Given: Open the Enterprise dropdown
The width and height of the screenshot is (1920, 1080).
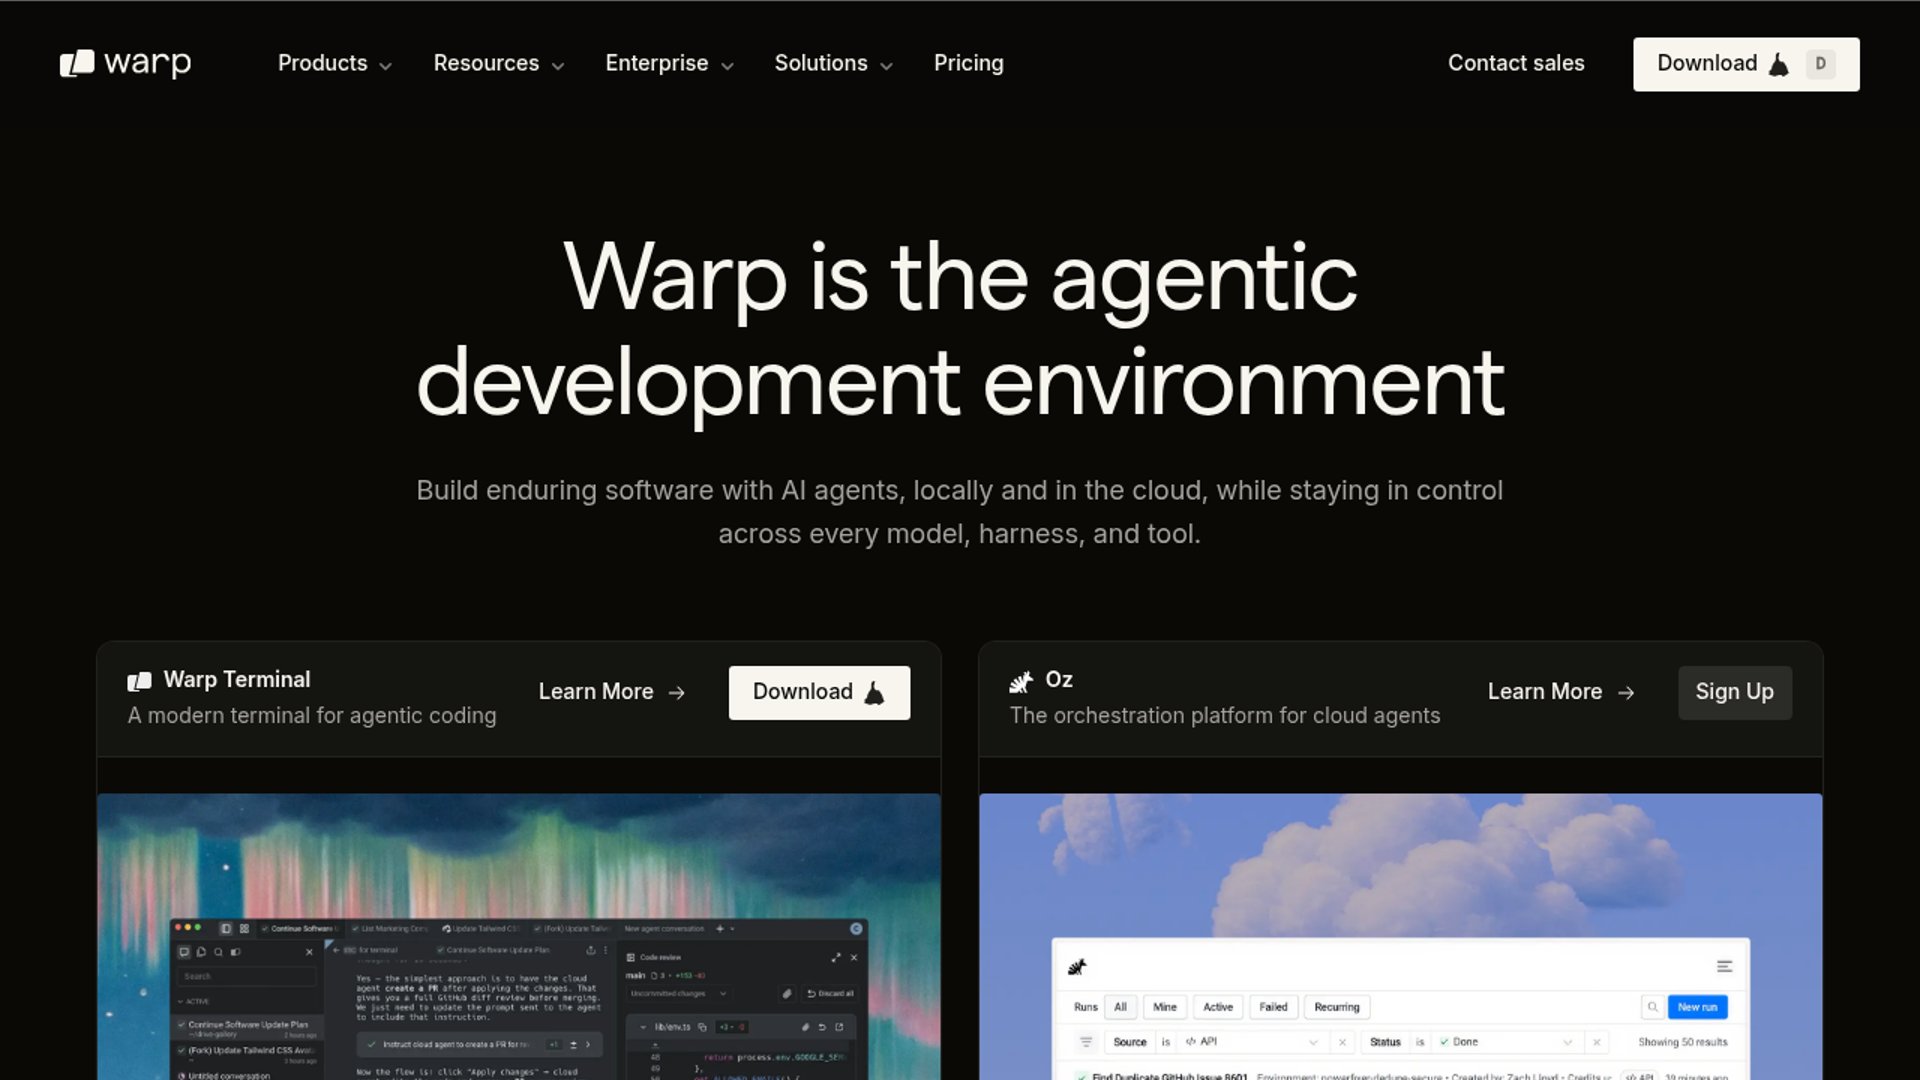Looking at the screenshot, I should pos(669,63).
